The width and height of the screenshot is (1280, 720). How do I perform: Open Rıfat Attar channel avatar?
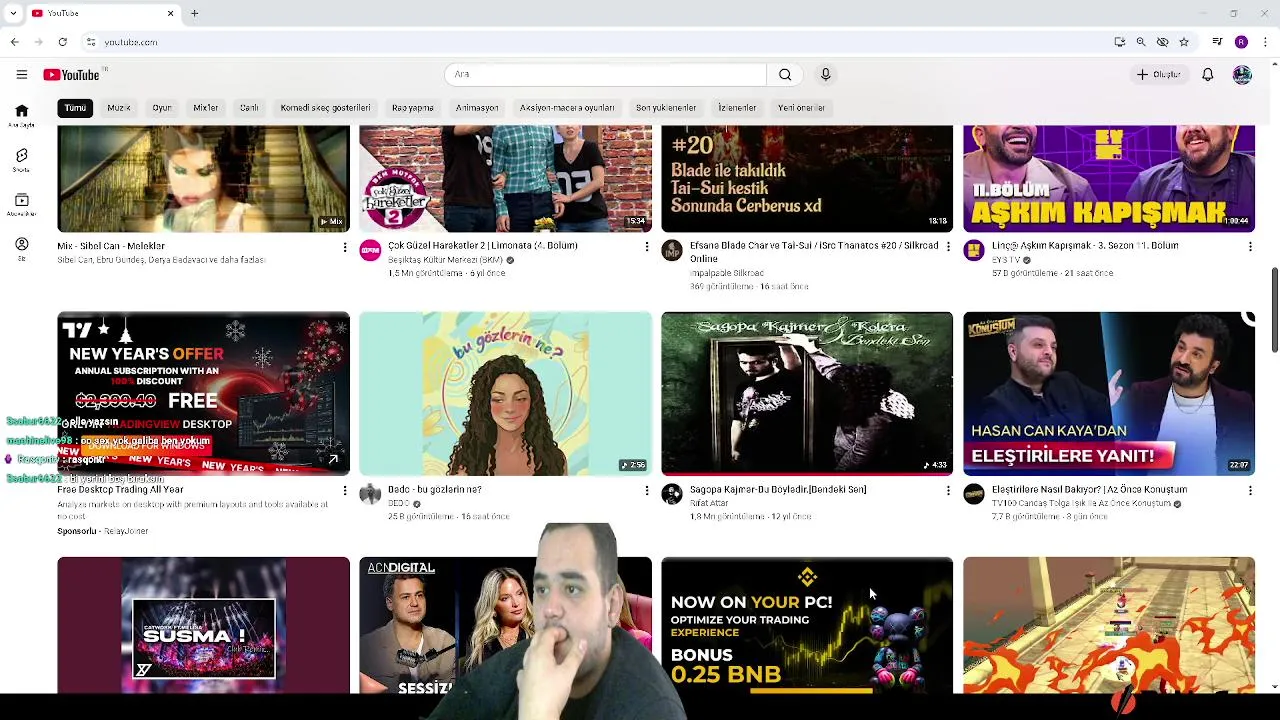(672, 494)
